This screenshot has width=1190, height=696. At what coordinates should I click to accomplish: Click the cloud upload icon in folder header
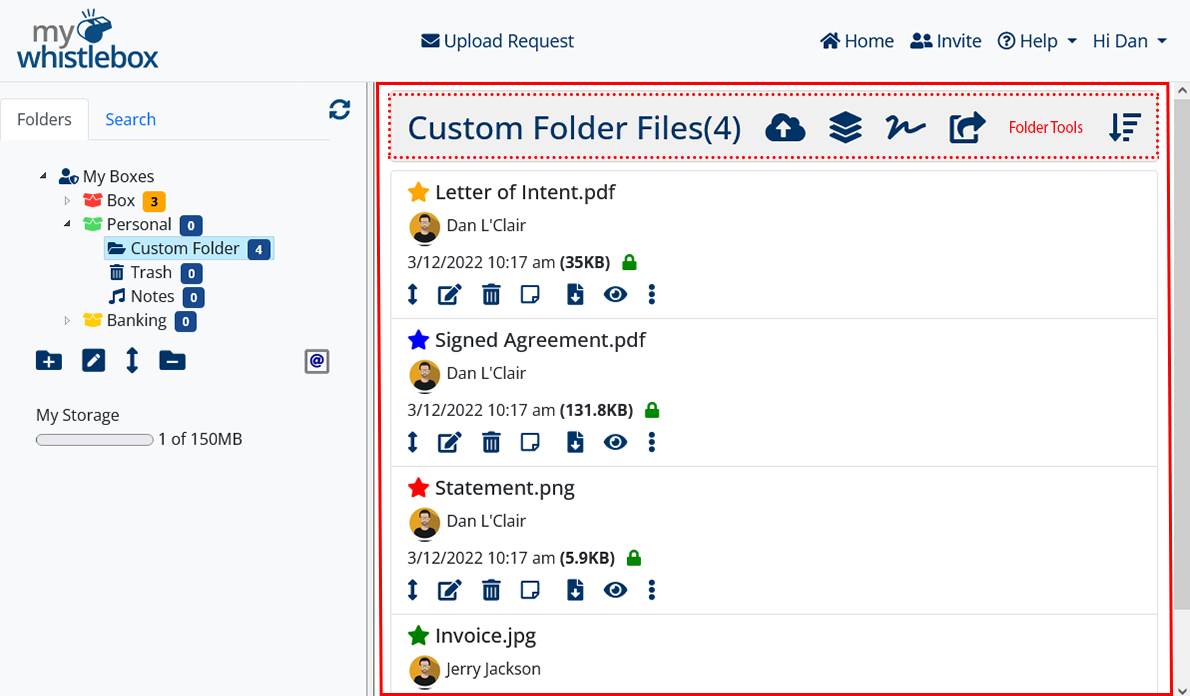(785, 128)
